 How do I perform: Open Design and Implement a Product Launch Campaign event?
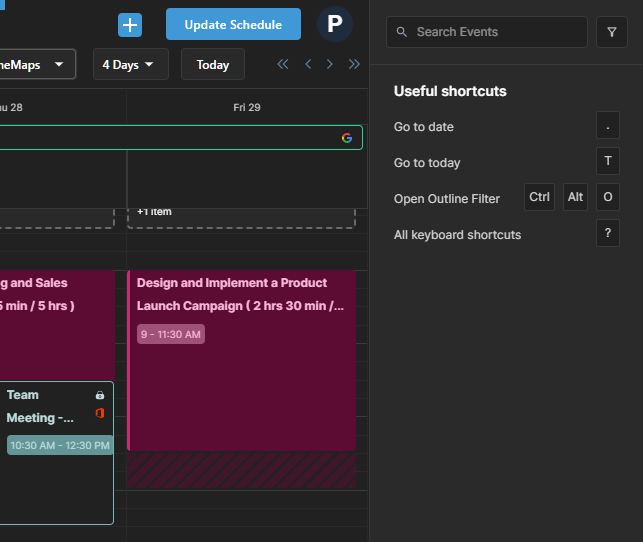tap(242, 360)
